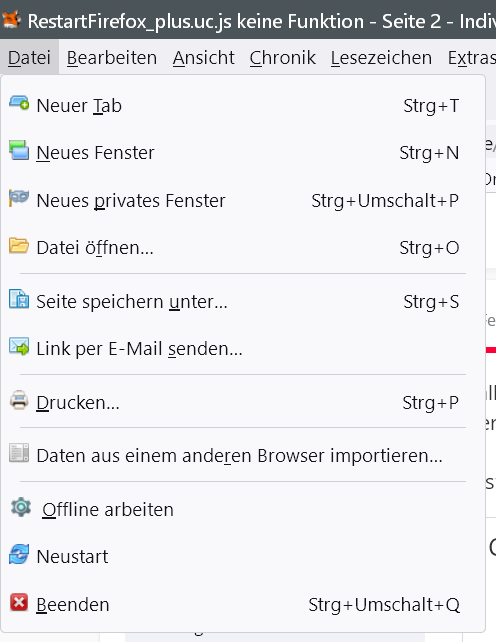Click the Firefox fox icon in titlebar

(11, 20)
